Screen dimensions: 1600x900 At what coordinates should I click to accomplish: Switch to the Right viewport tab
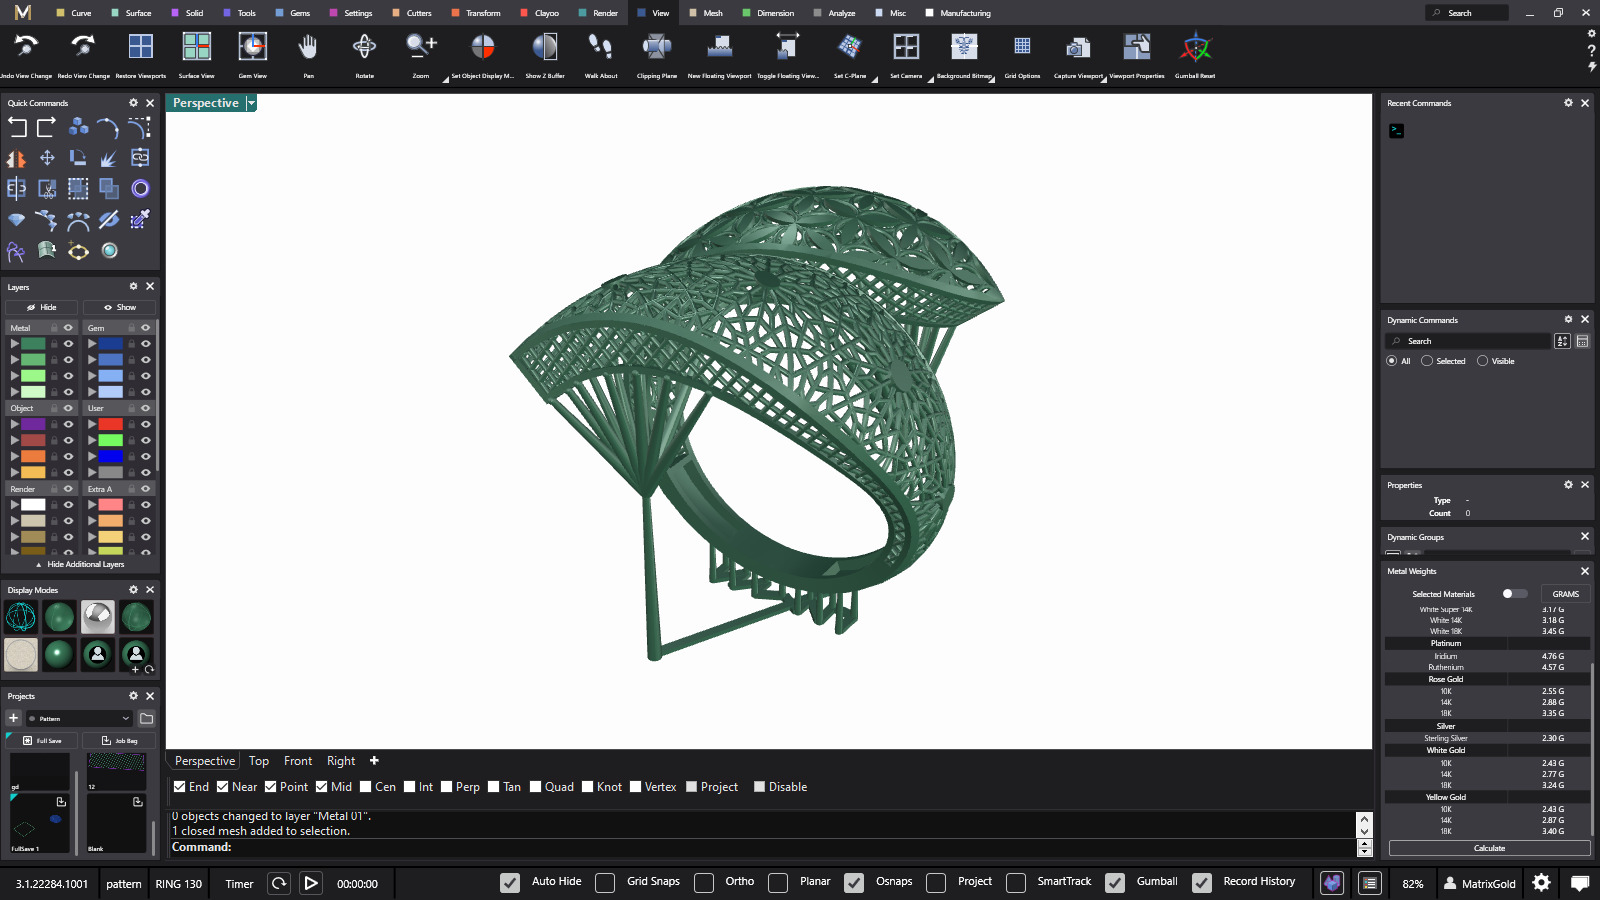pyautogui.click(x=341, y=761)
